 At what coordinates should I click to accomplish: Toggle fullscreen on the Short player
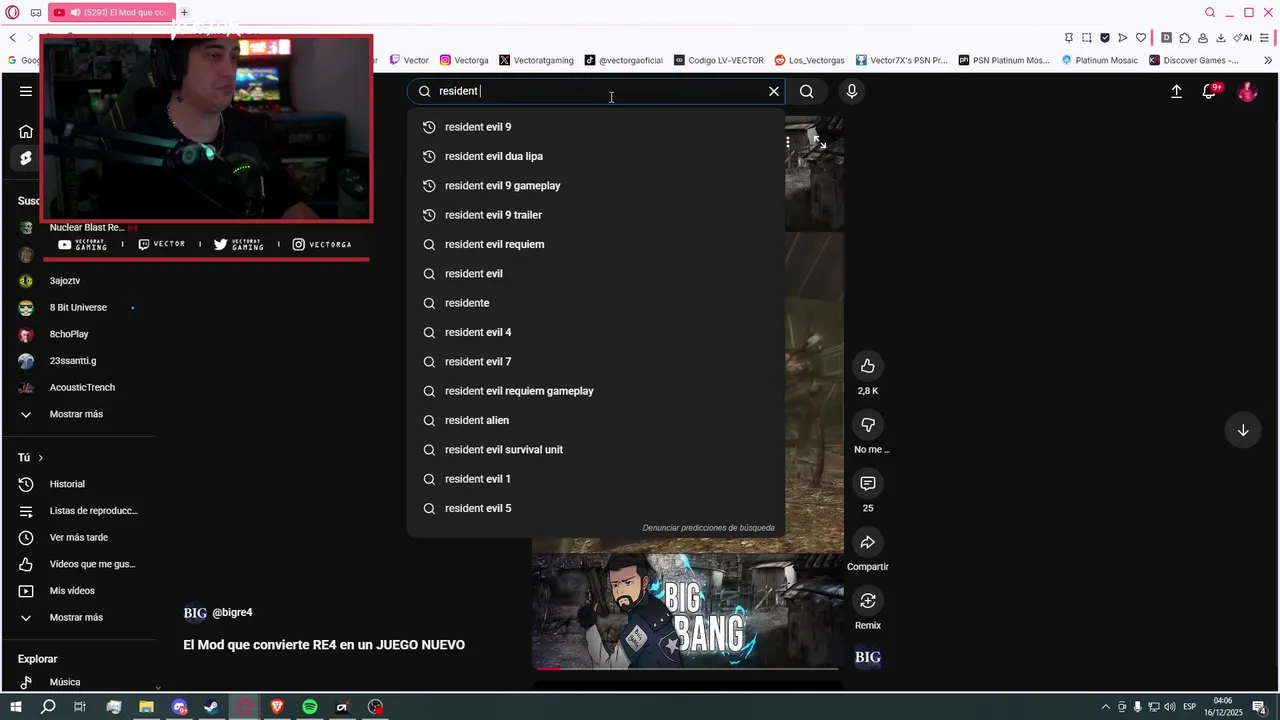coord(819,143)
